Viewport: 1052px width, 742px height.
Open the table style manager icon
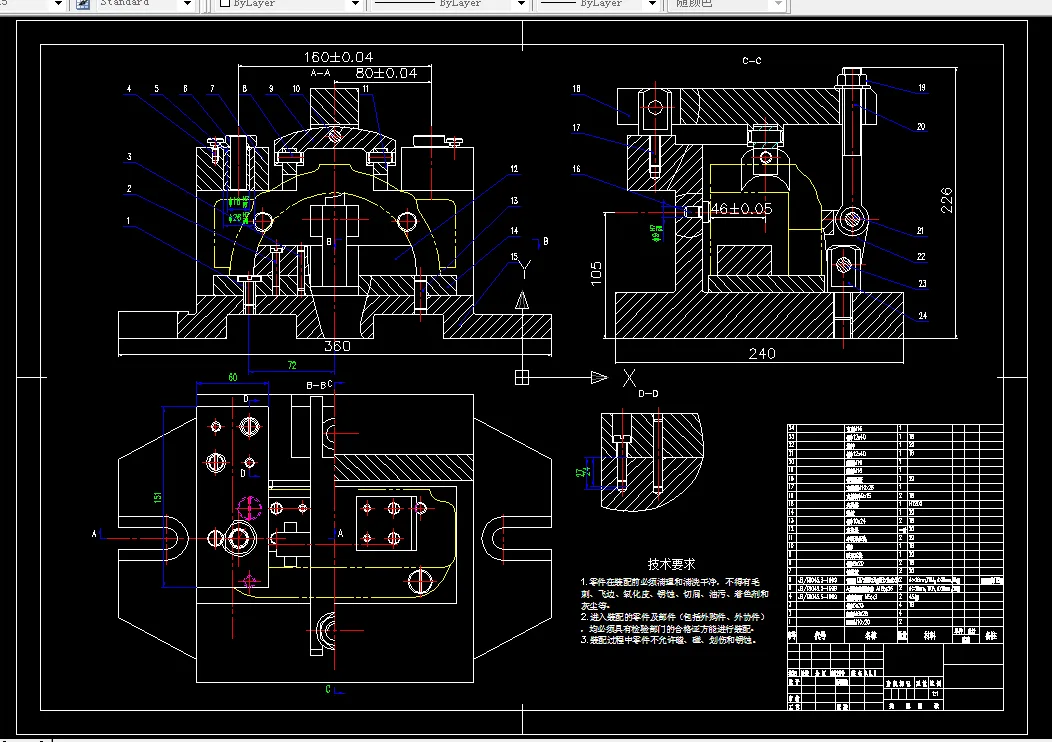[83, 4]
